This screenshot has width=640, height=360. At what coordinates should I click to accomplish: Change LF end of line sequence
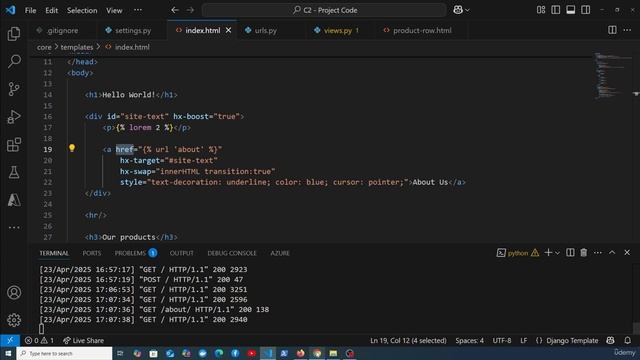pos(524,340)
